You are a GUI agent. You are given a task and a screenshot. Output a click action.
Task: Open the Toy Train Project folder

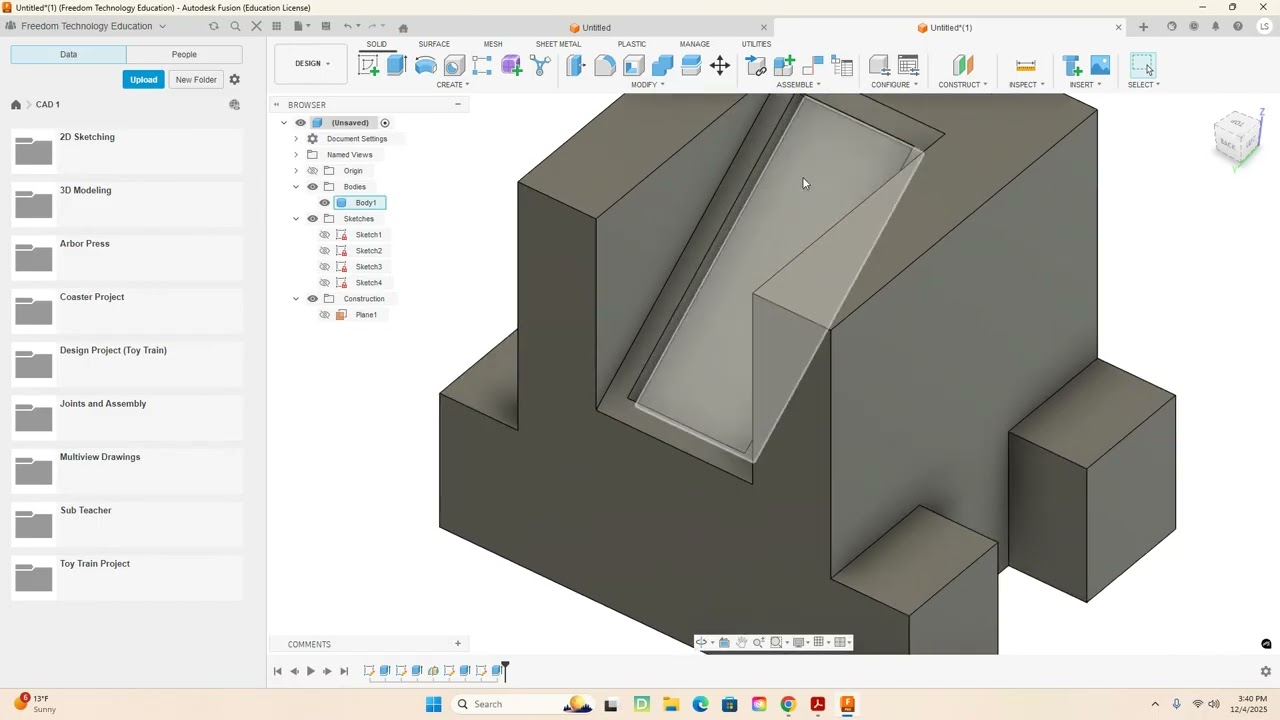coord(127,577)
